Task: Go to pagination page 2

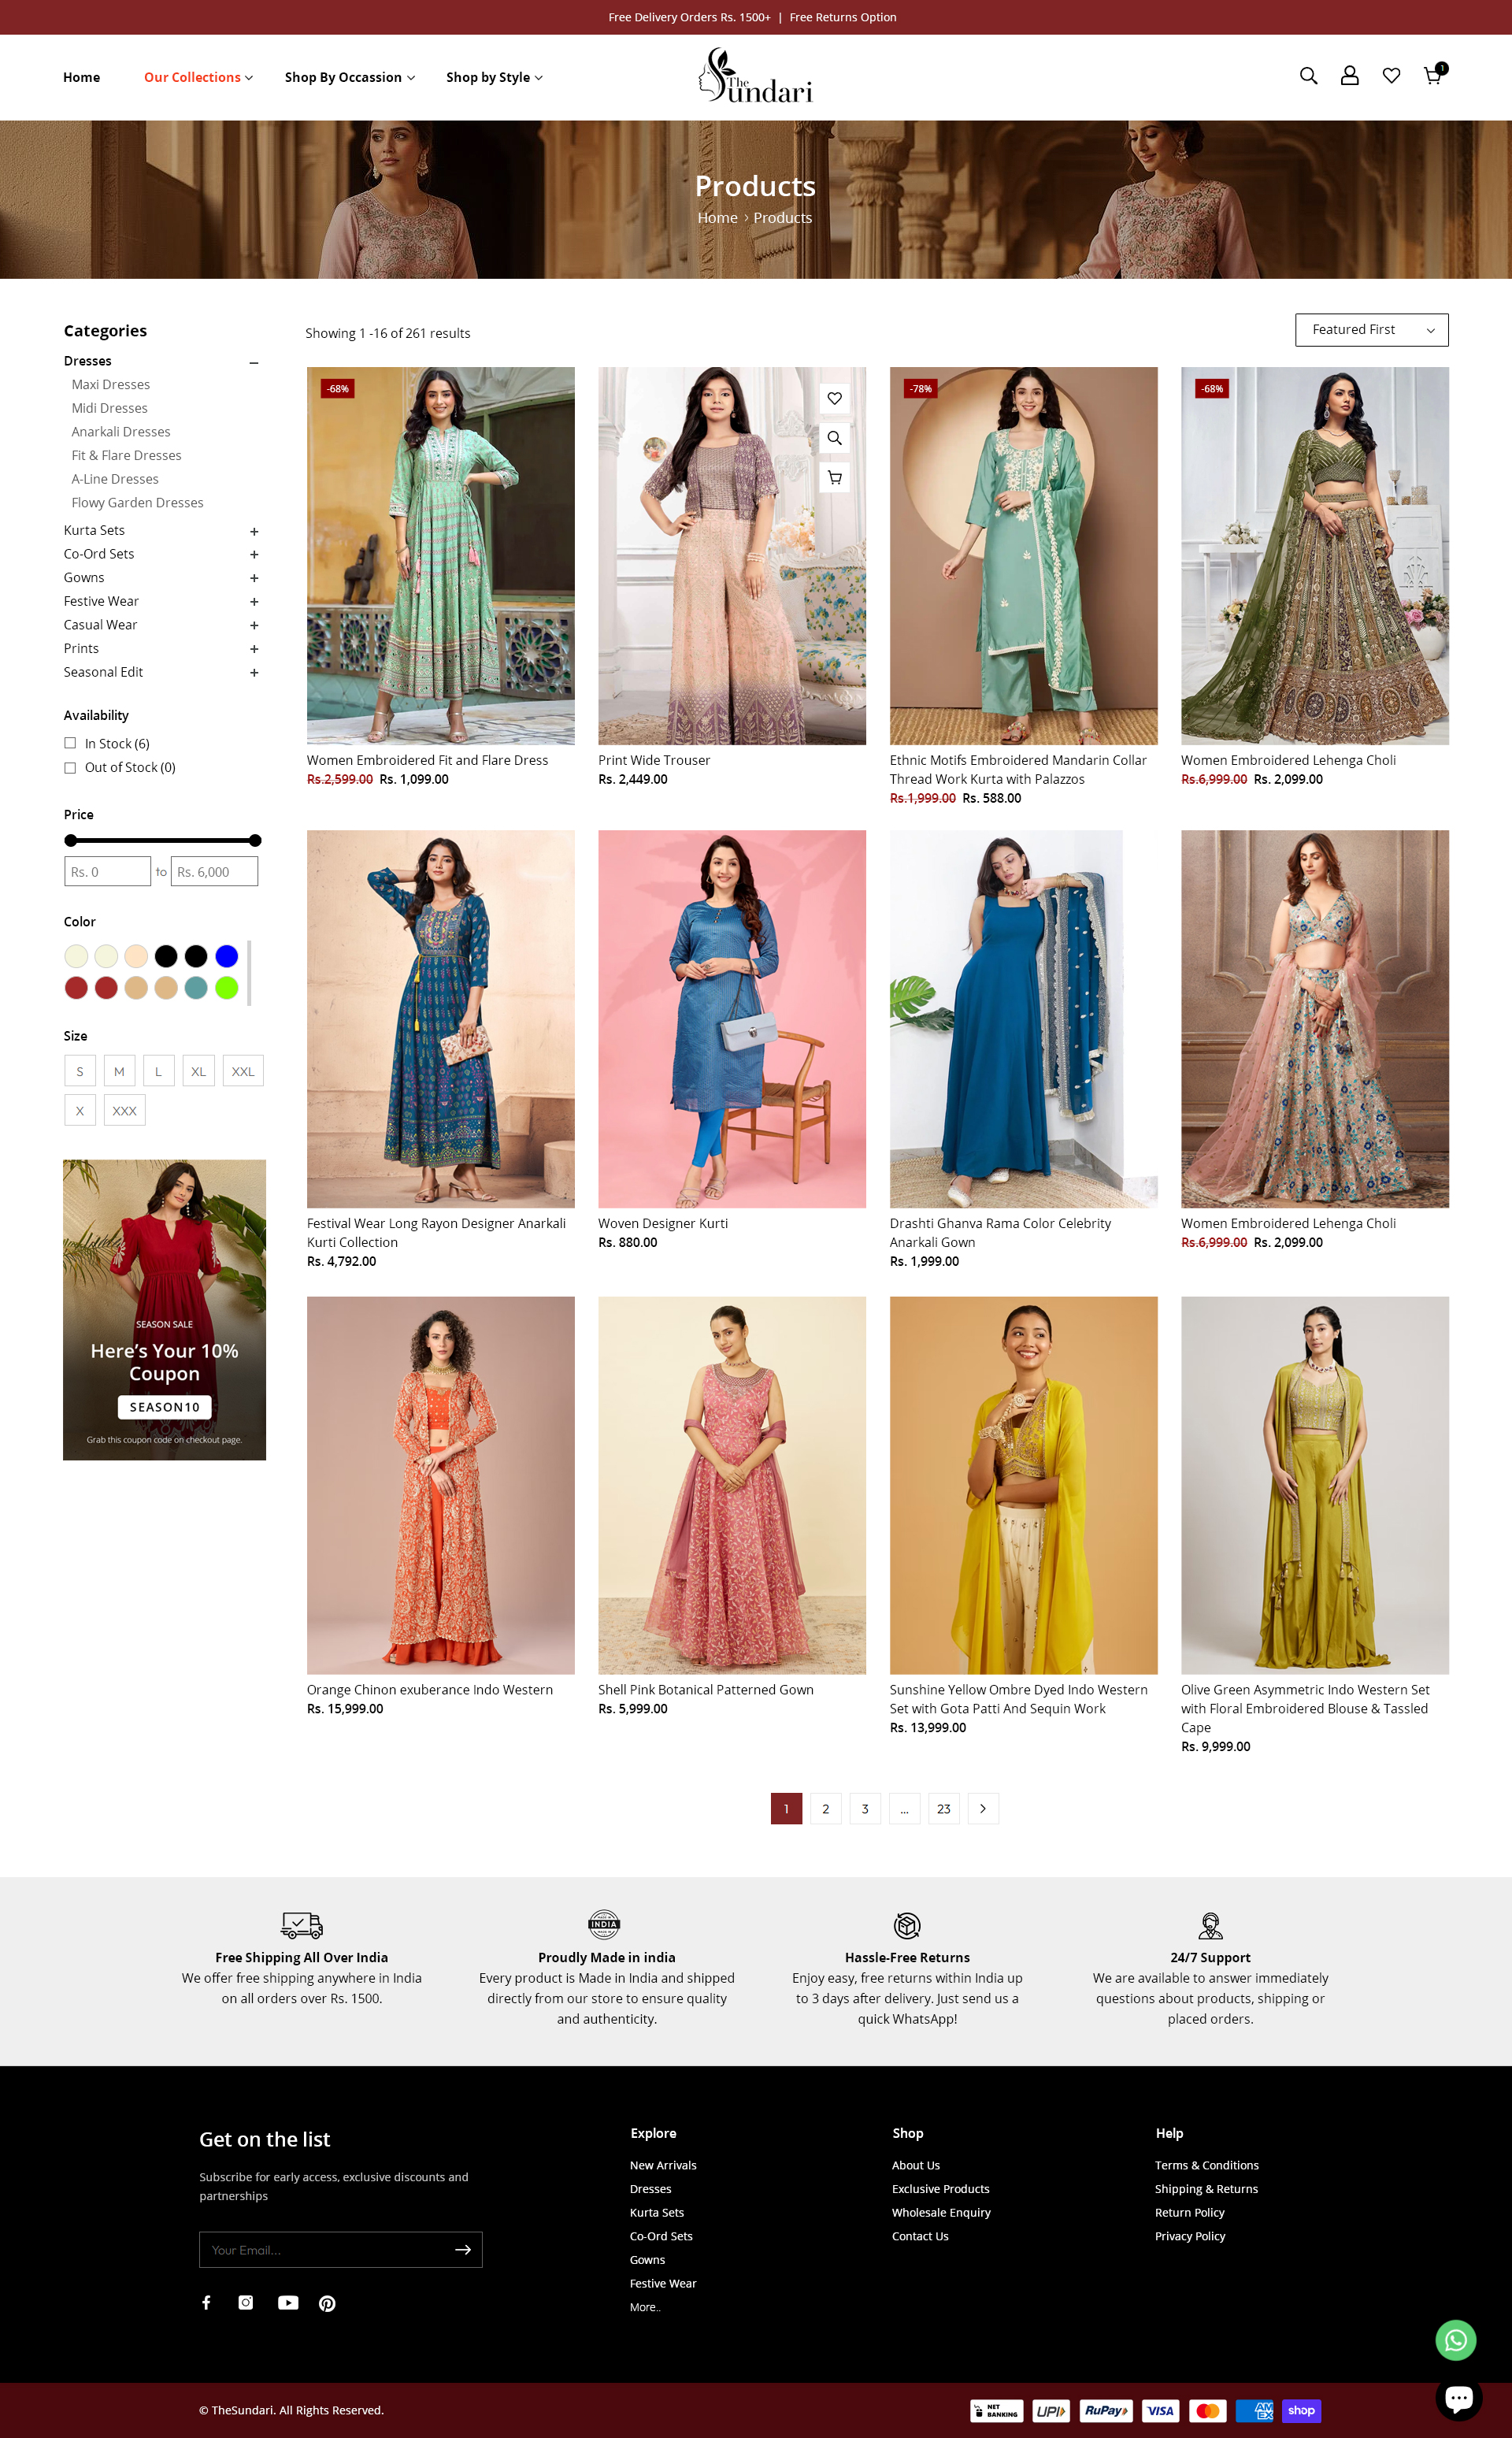Action: [x=825, y=1808]
